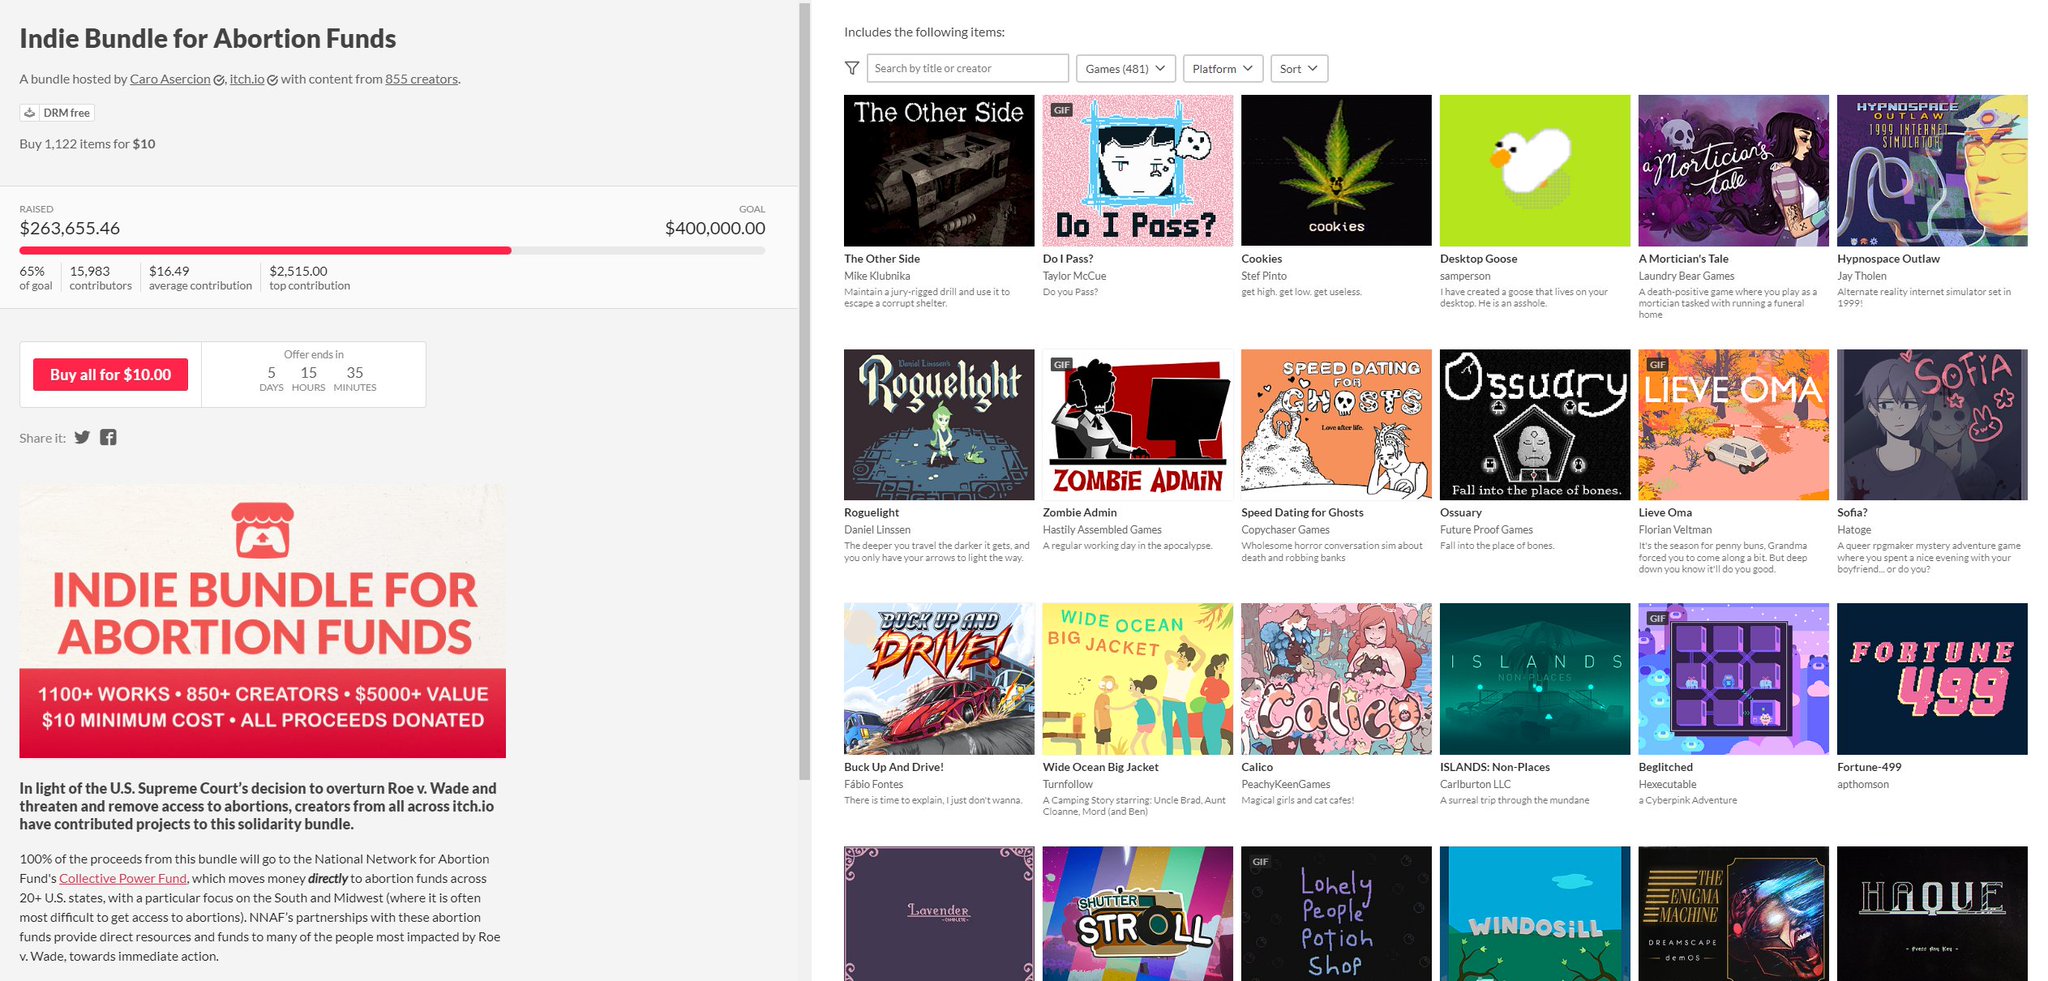View the 855 creators link
2048x981 pixels.
422,79
